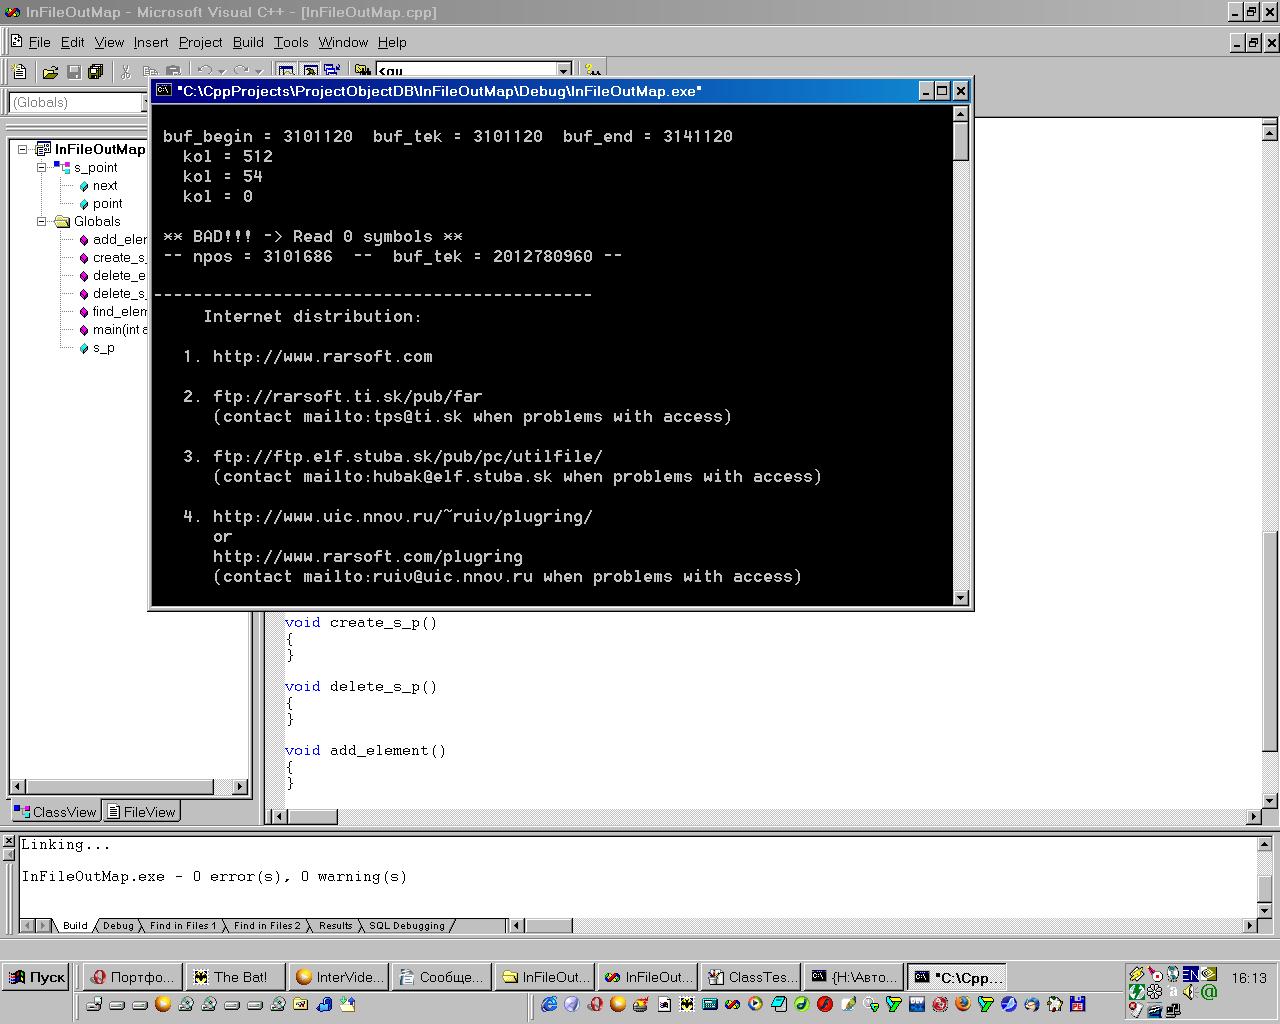Click the volume speaker tray icon
This screenshot has width=1280, height=1024.
click(x=1190, y=992)
